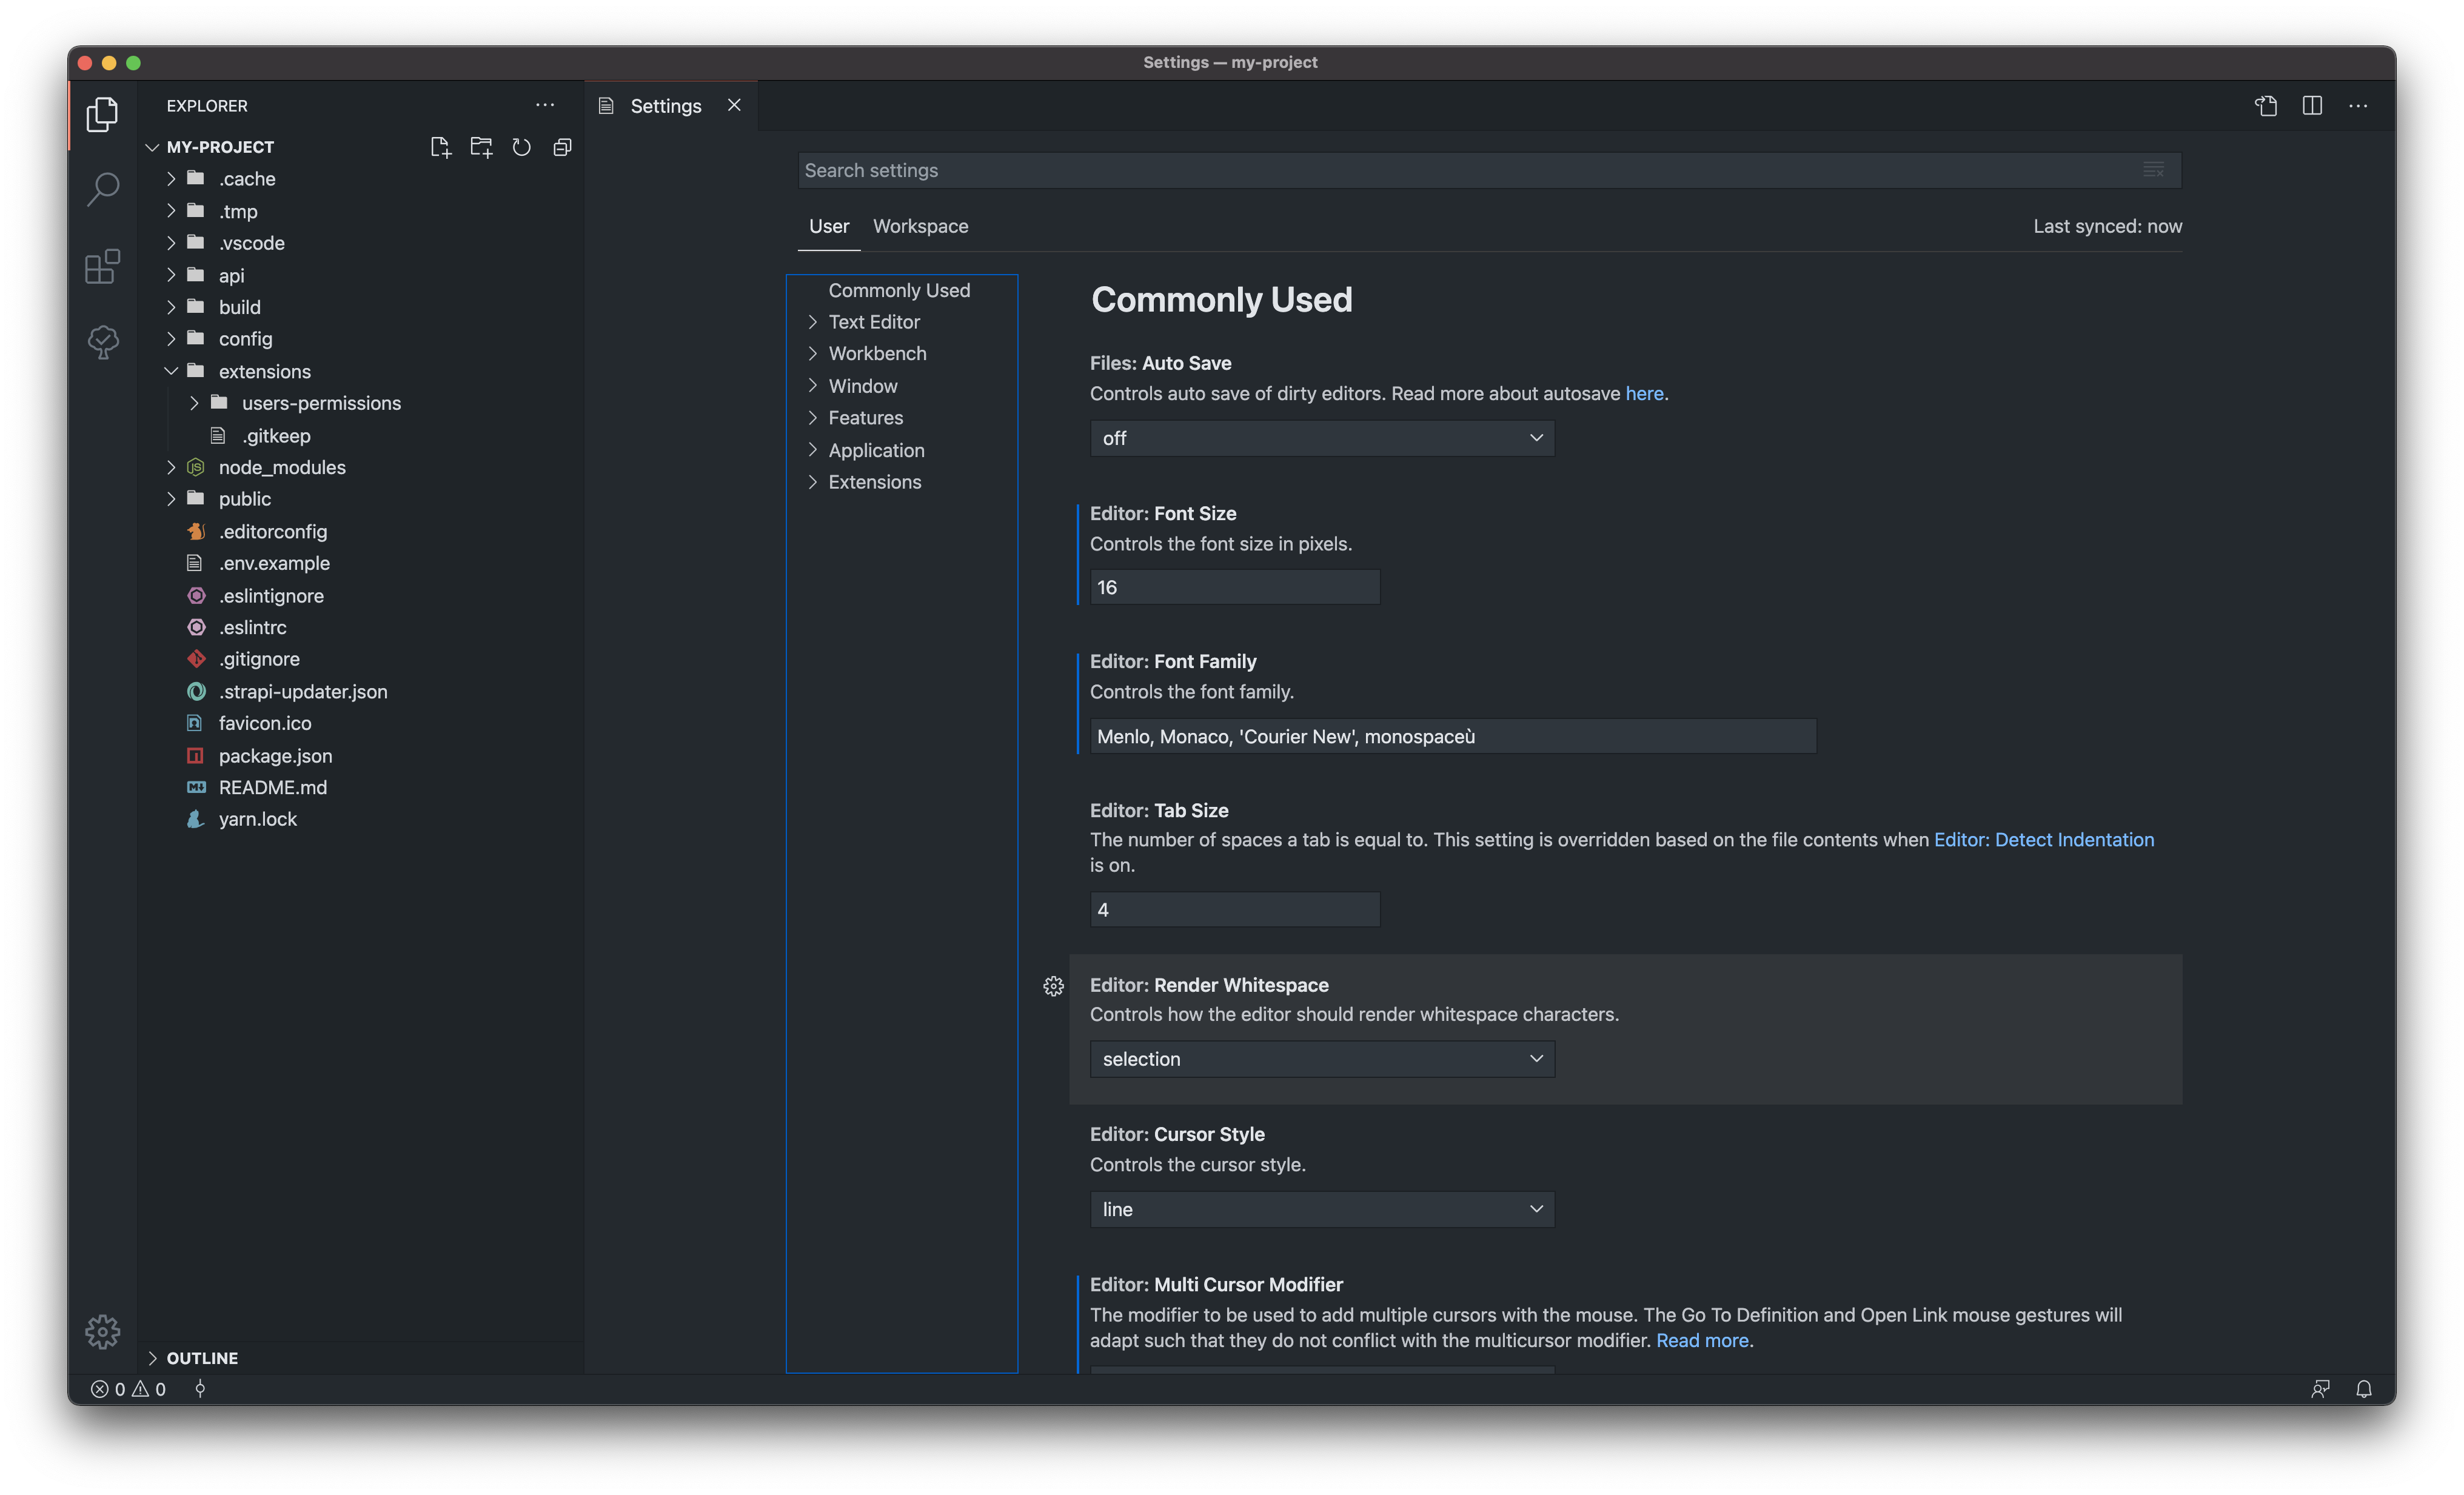Click the New Folder icon in Explorer

(x=481, y=147)
